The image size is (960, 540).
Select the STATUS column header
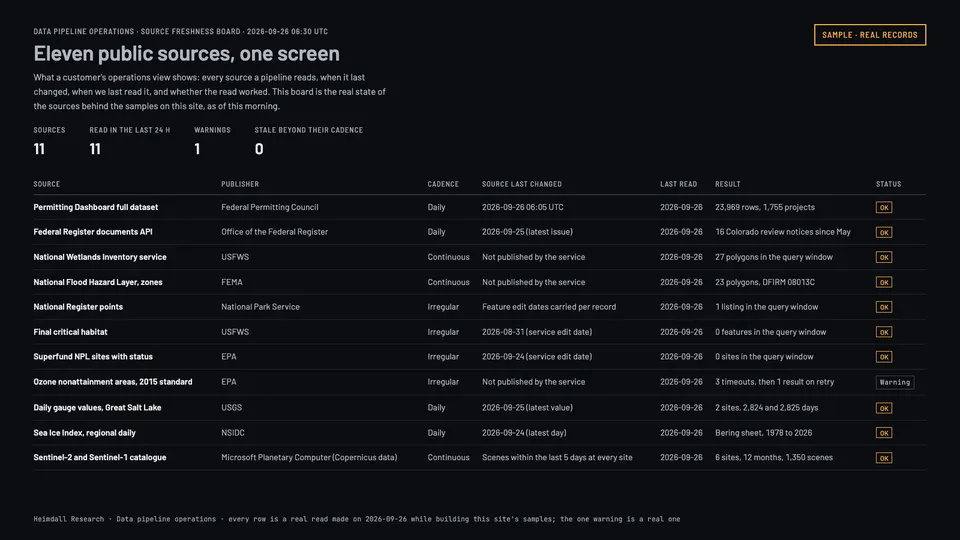point(888,184)
